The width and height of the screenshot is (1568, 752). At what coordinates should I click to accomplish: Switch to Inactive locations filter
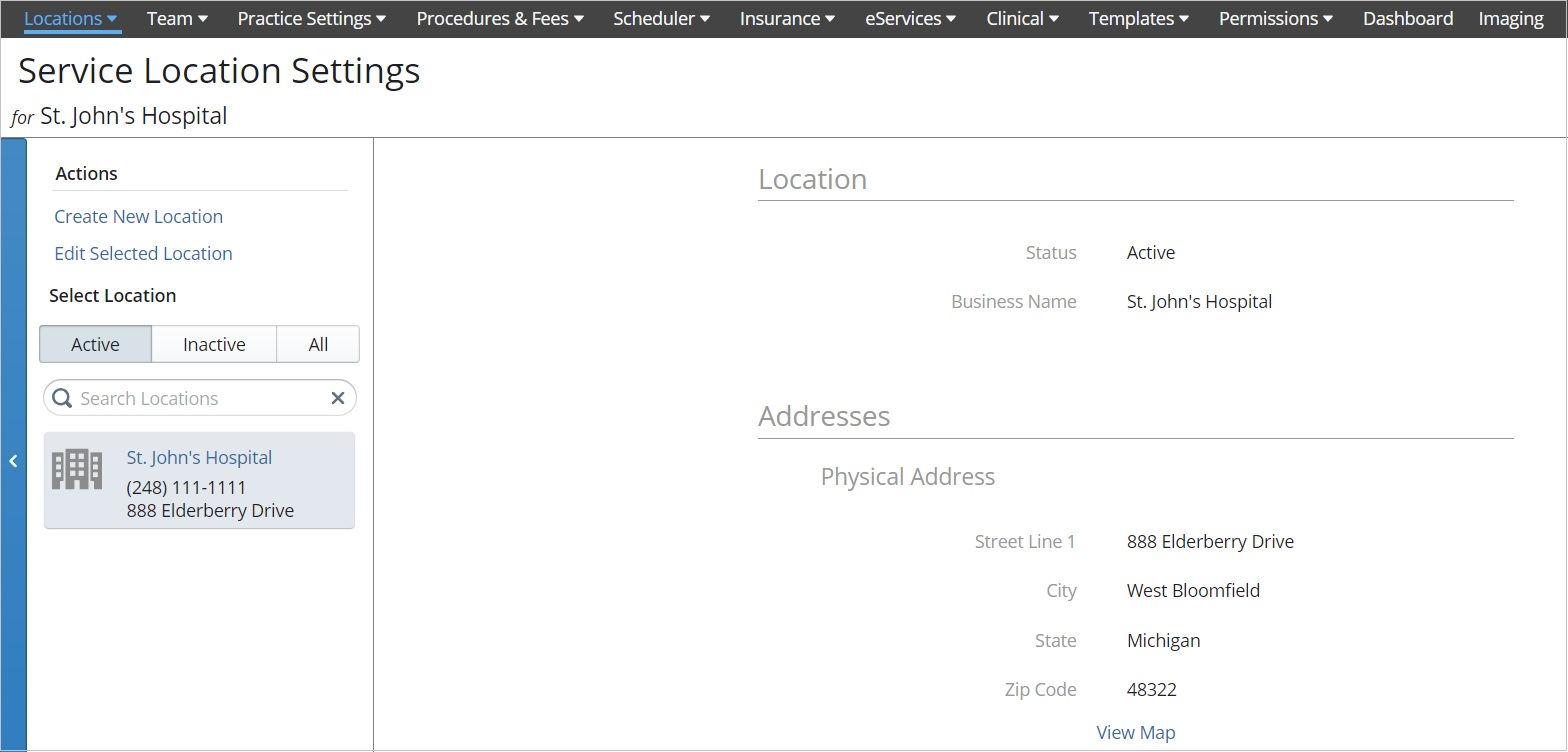tap(214, 344)
